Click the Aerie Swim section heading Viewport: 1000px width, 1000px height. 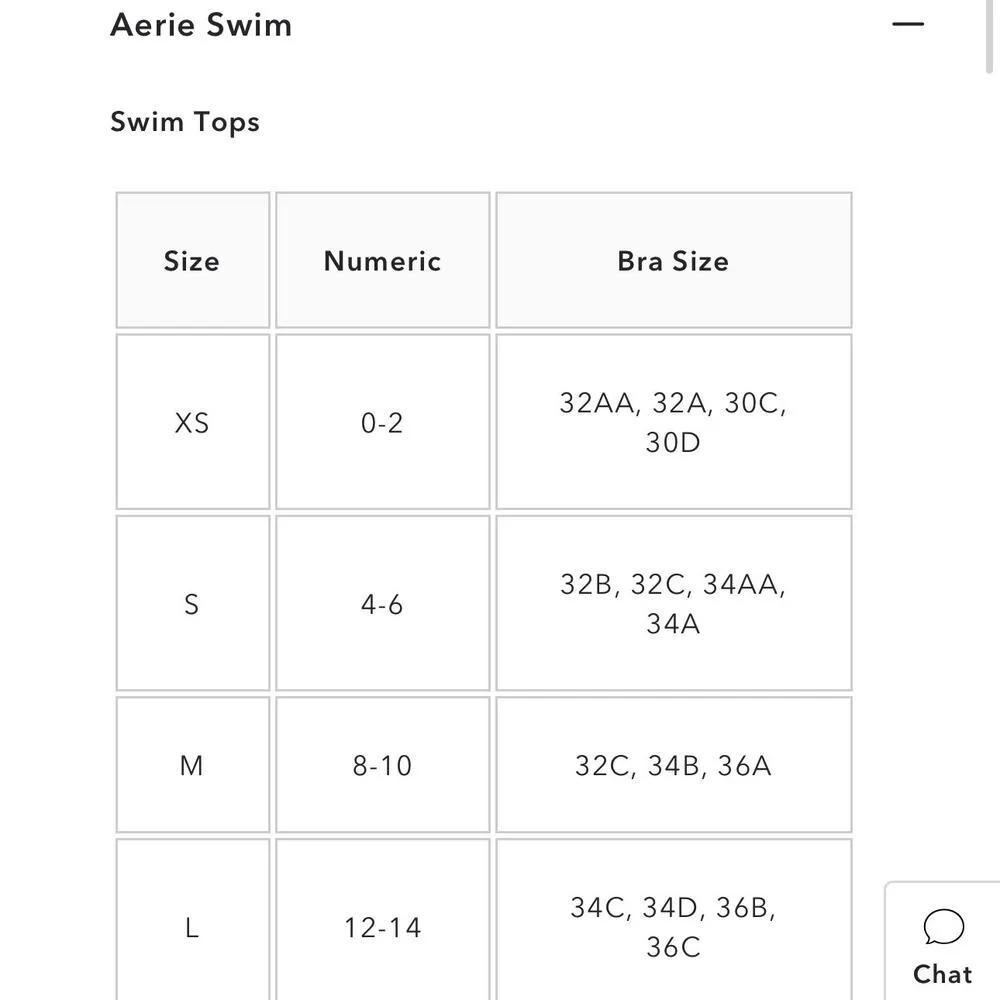coord(201,24)
